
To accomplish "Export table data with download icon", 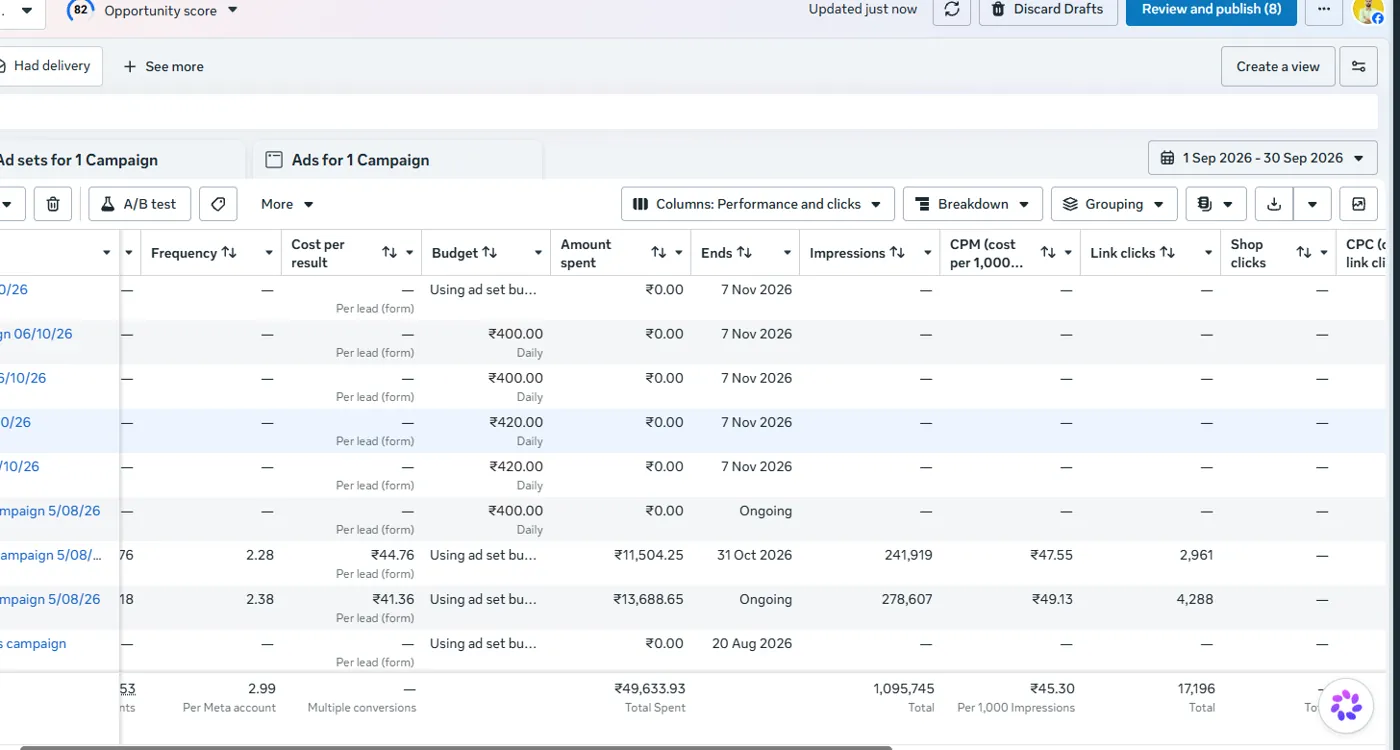I will (x=1274, y=204).
